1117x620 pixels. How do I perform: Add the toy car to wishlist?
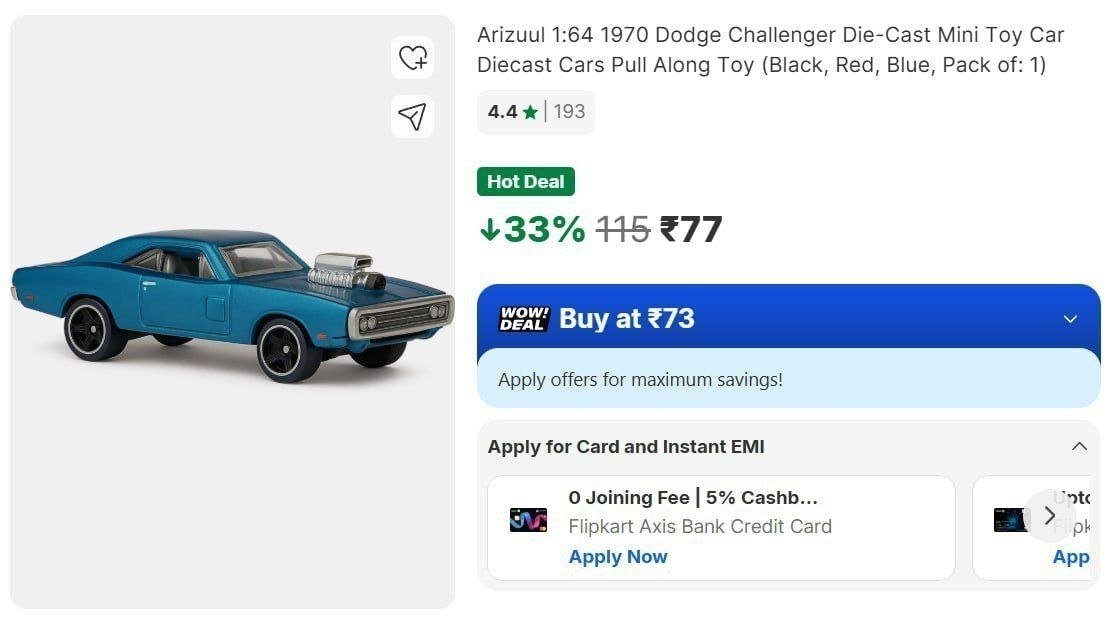[x=413, y=57]
